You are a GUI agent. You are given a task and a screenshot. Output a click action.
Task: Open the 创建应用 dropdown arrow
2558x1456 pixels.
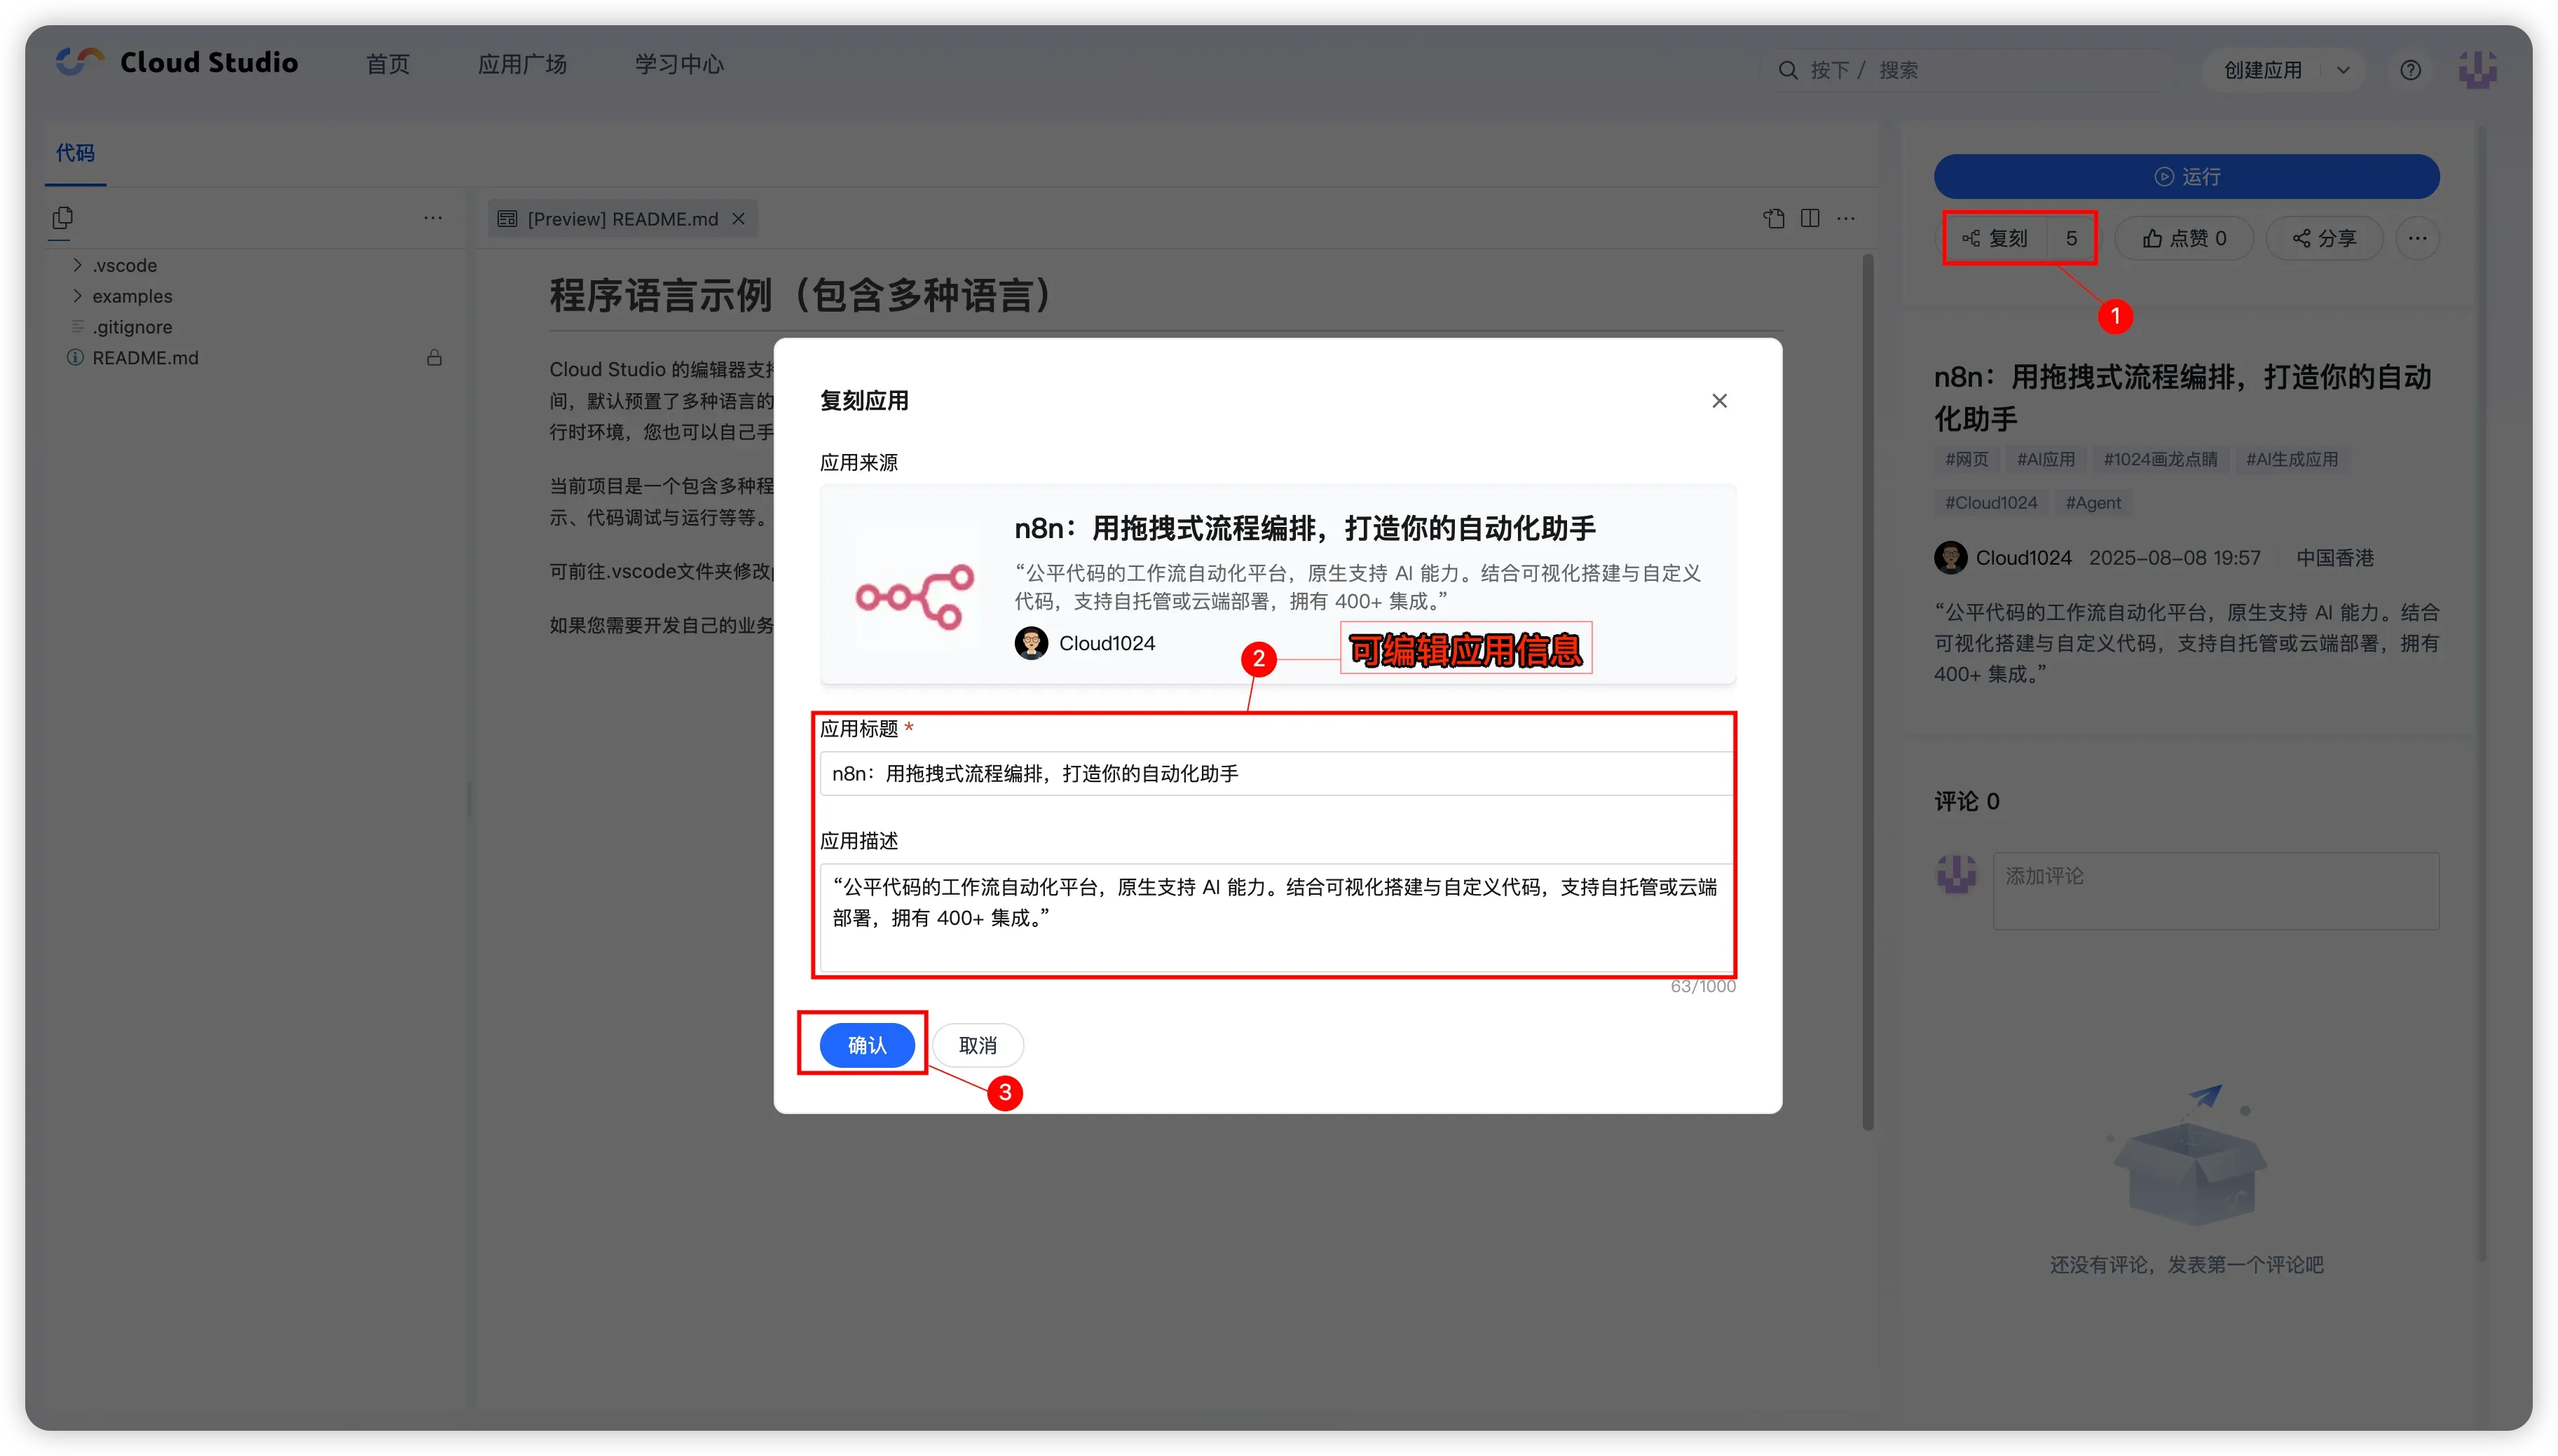click(x=2343, y=70)
